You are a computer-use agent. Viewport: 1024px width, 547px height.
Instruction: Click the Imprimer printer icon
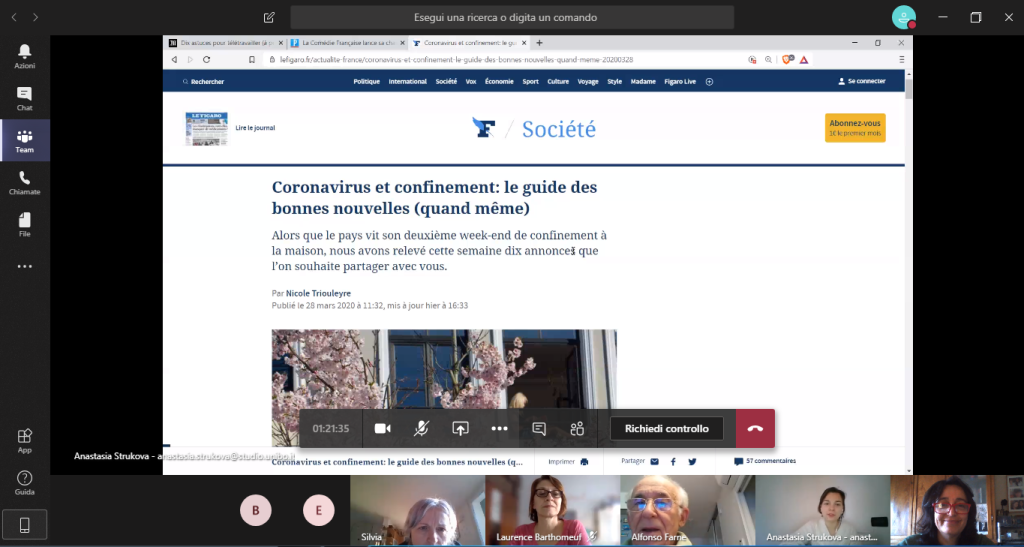pos(584,461)
